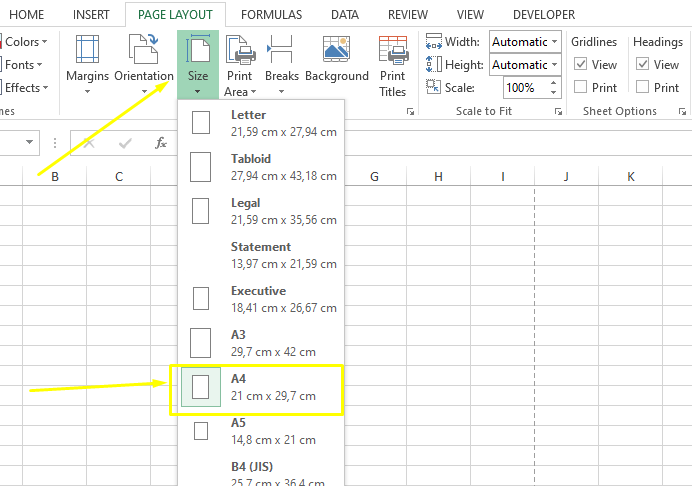Open the Breaks button
This screenshot has width=692, height=486.
(x=282, y=64)
